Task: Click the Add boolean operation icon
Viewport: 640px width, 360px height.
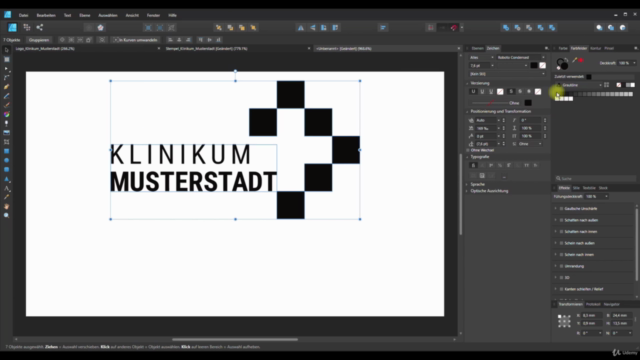Action: click(x=506, y=28)
